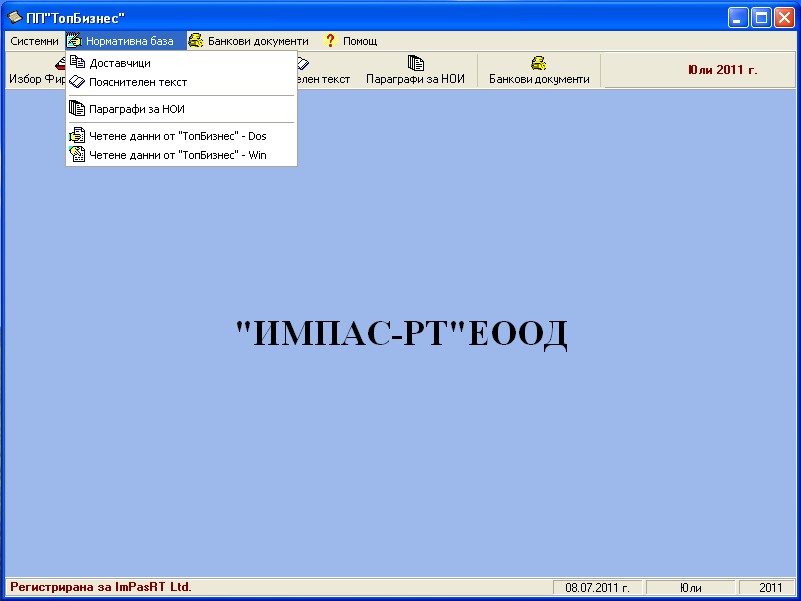Click the Dos import icon in the menu
This screenshot has width=801, height=601.
(77, 135)
